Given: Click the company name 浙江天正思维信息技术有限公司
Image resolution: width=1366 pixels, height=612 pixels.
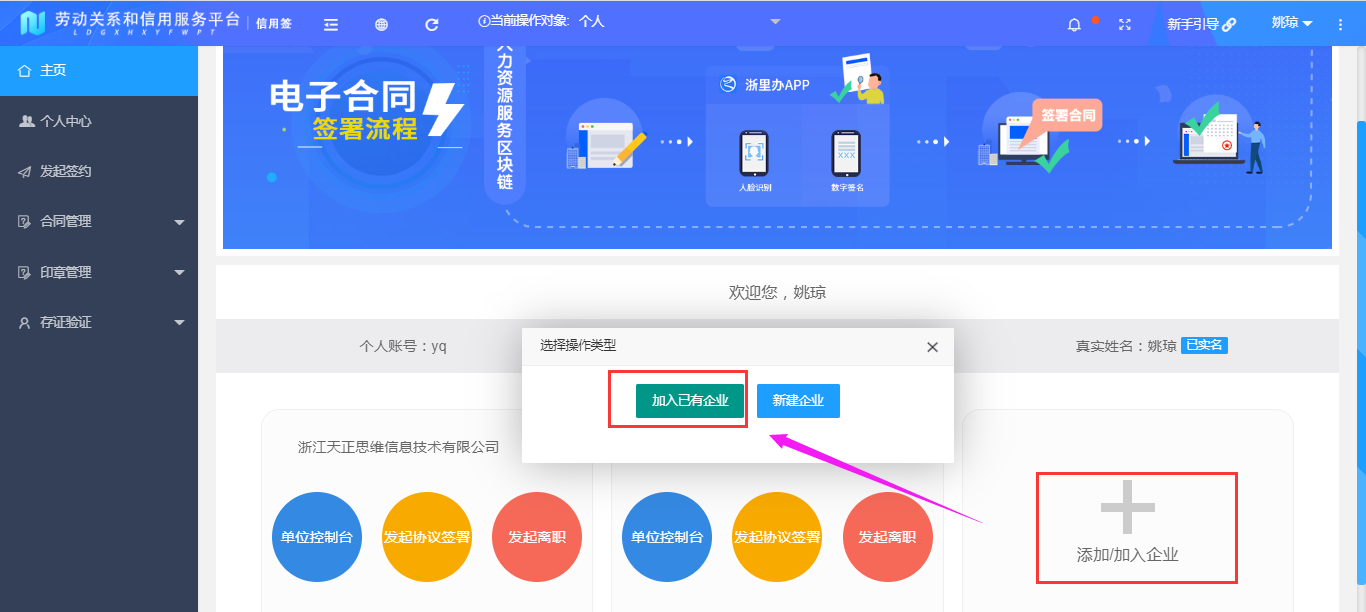Looking at the screenshot, I should 398,448.
